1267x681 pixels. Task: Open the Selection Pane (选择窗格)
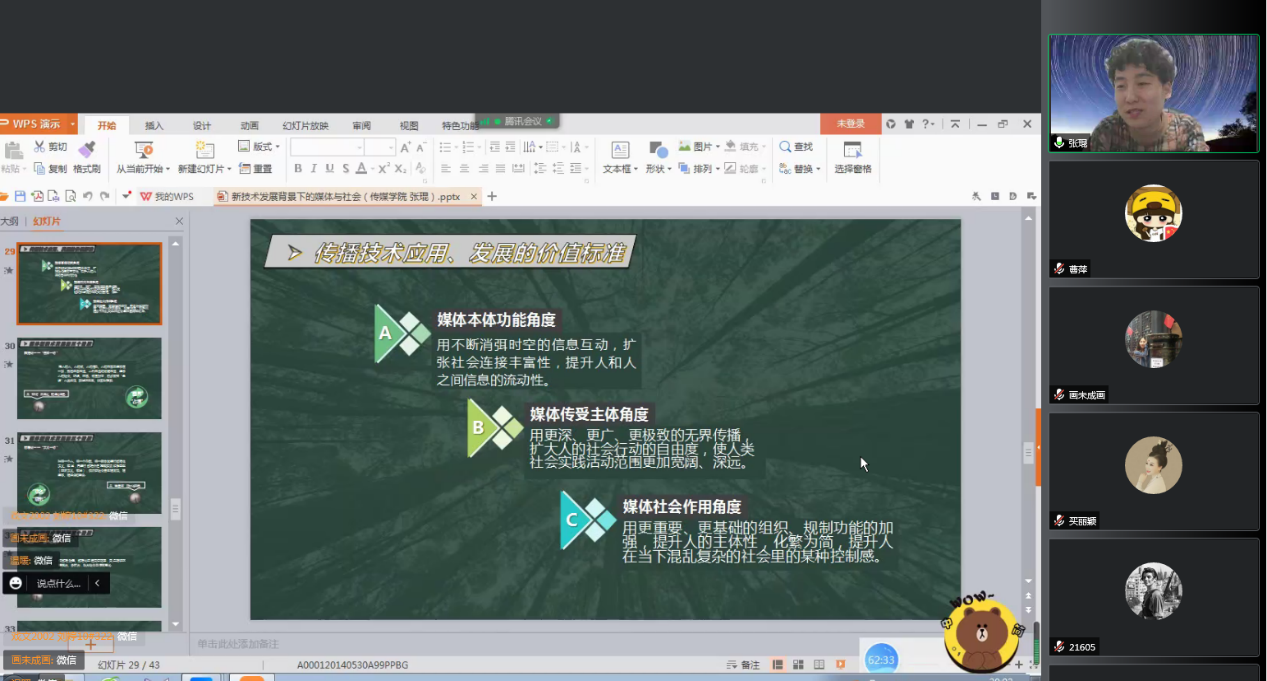point(852,157)
